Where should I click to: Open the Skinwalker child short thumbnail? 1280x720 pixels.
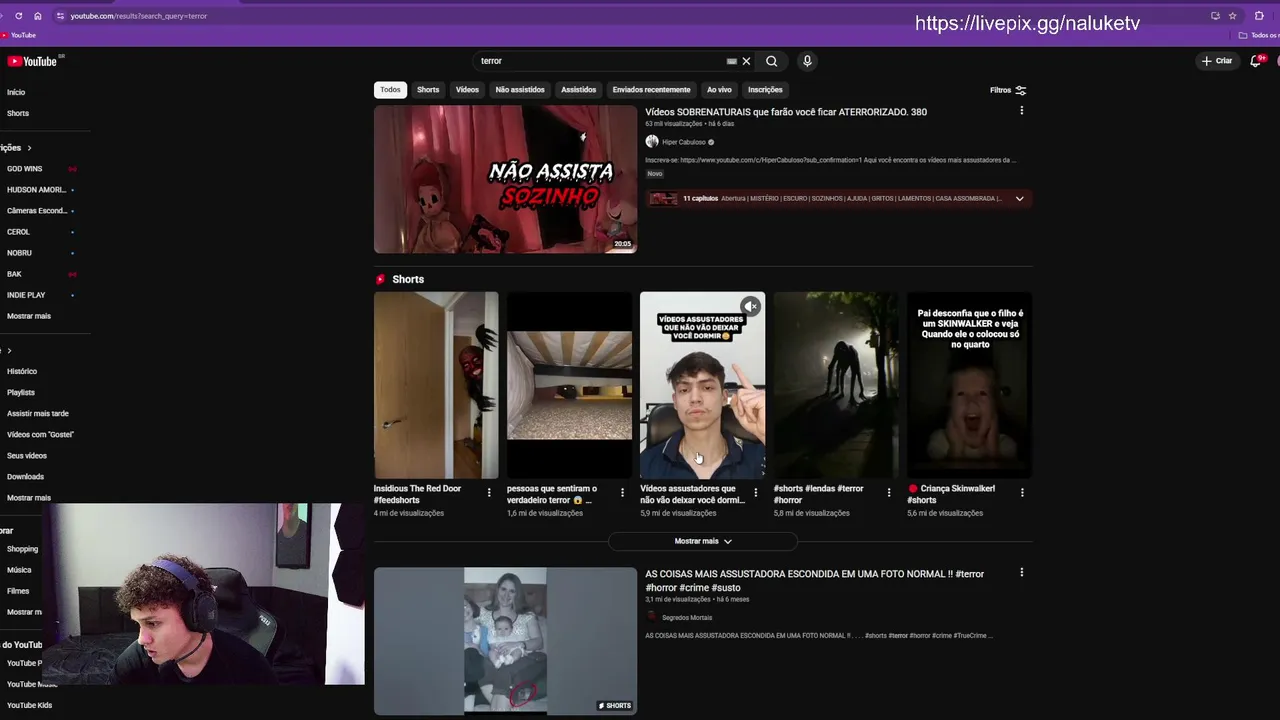[969, 385]
